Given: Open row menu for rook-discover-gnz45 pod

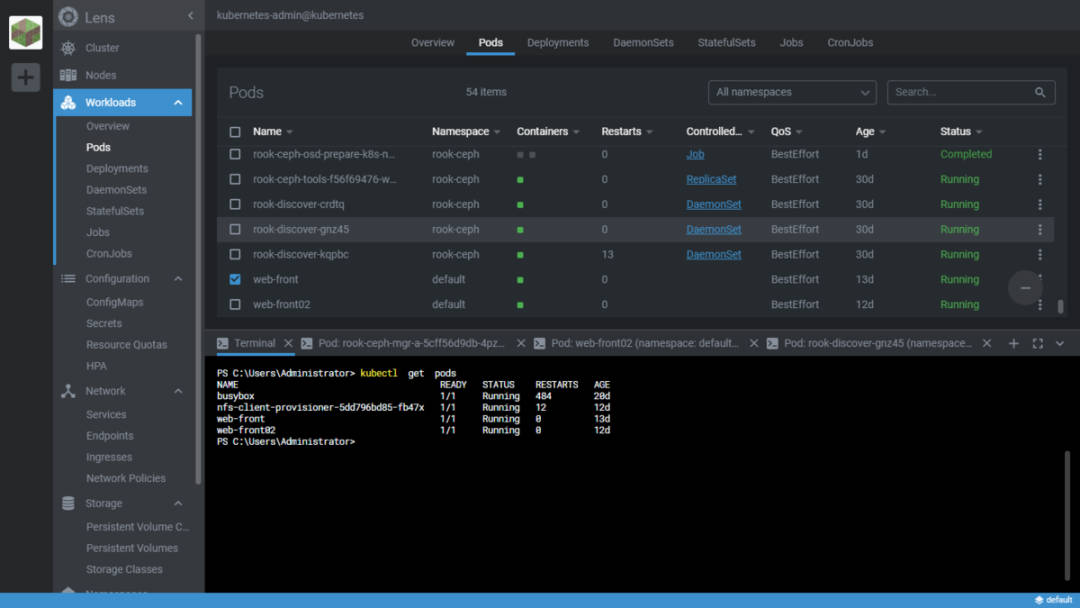Looking at the screenshot, I should click(x=1040, y=229).
